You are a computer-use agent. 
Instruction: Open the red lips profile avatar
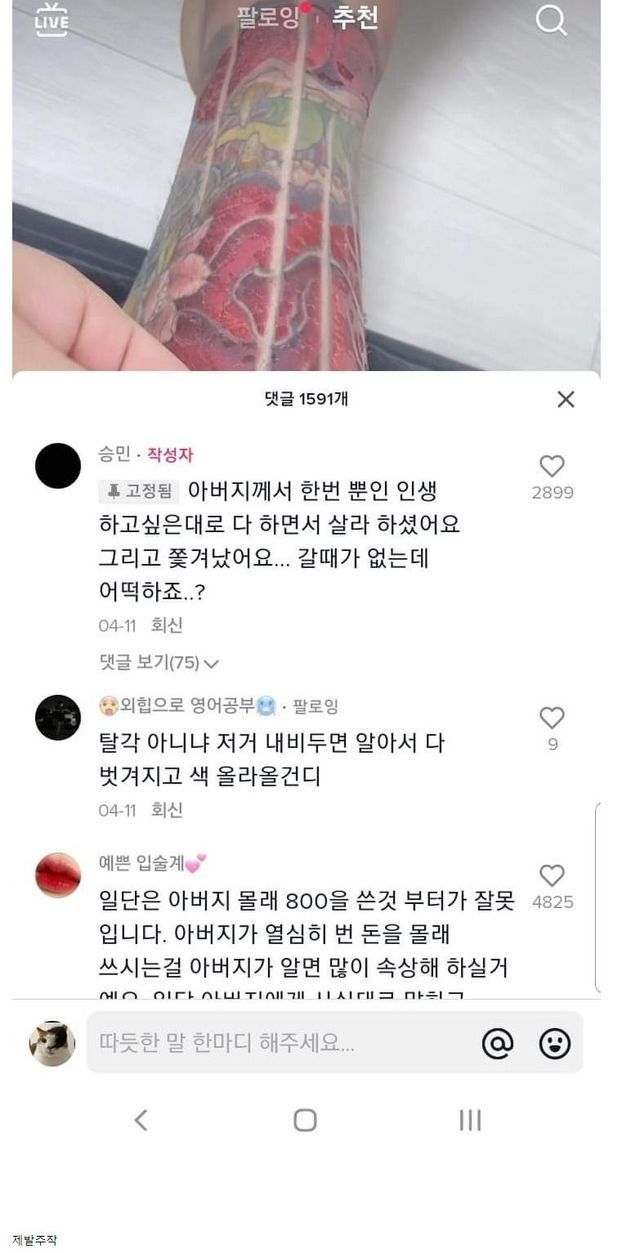tap(58, 875)
